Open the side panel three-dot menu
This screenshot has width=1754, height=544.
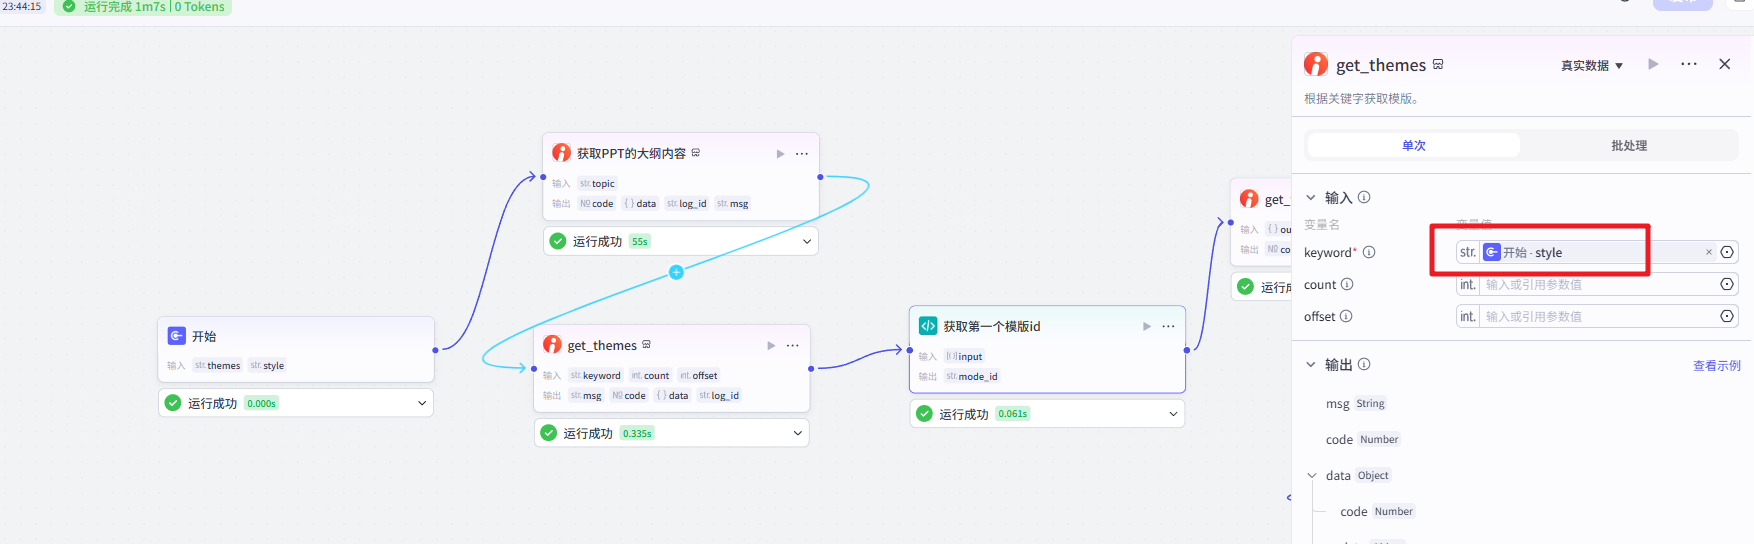[1689, 64]
